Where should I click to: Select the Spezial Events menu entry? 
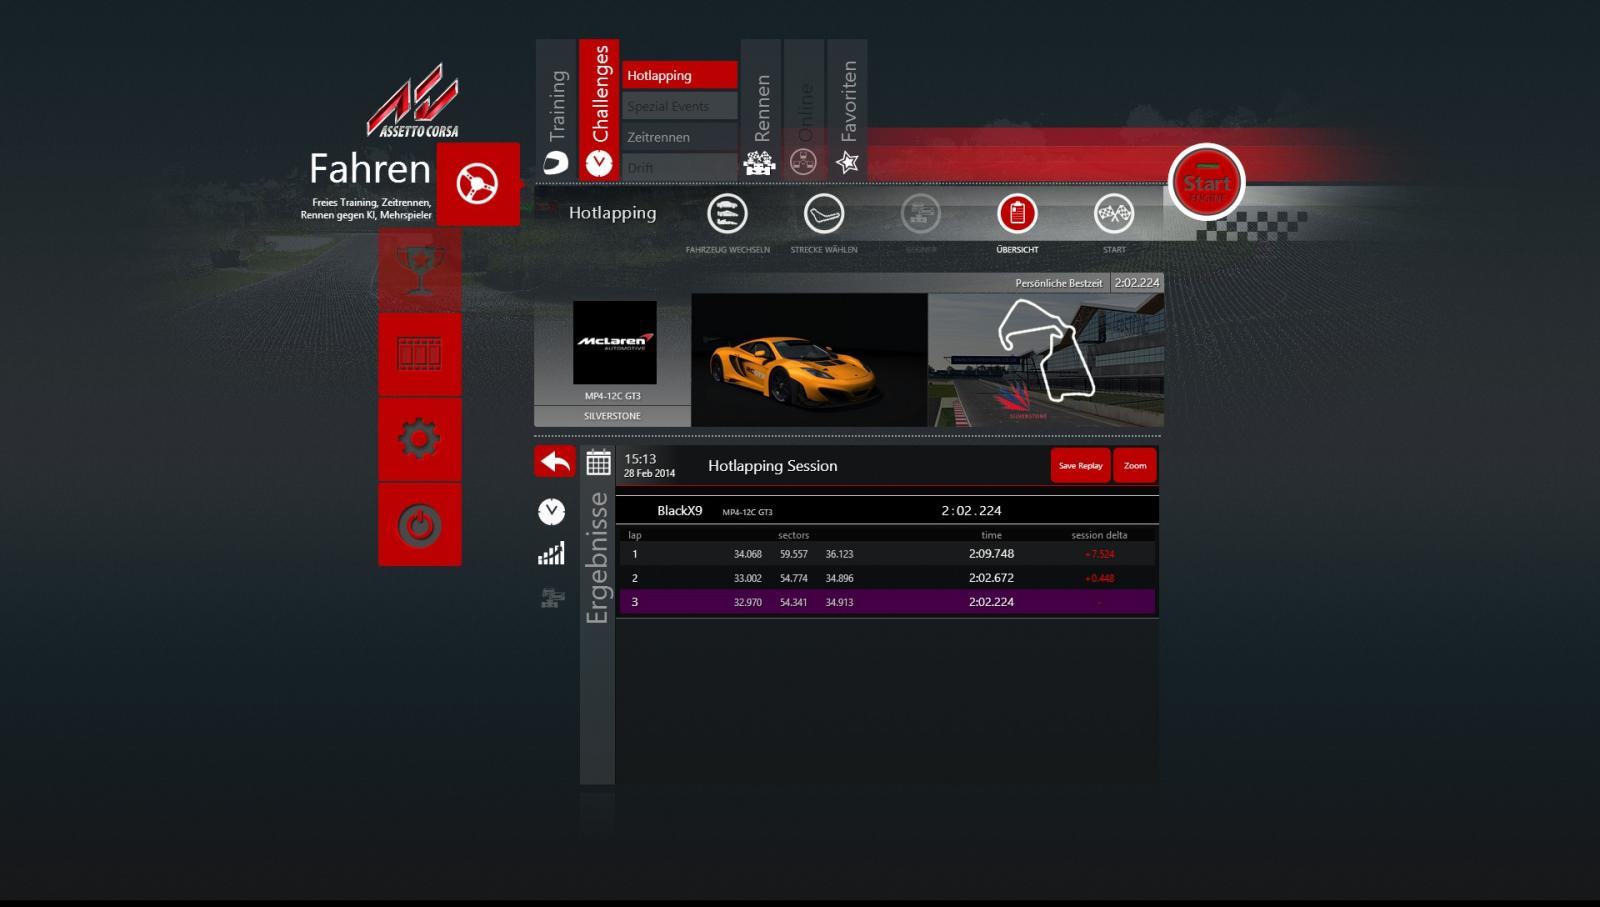[x=680, y=106]
